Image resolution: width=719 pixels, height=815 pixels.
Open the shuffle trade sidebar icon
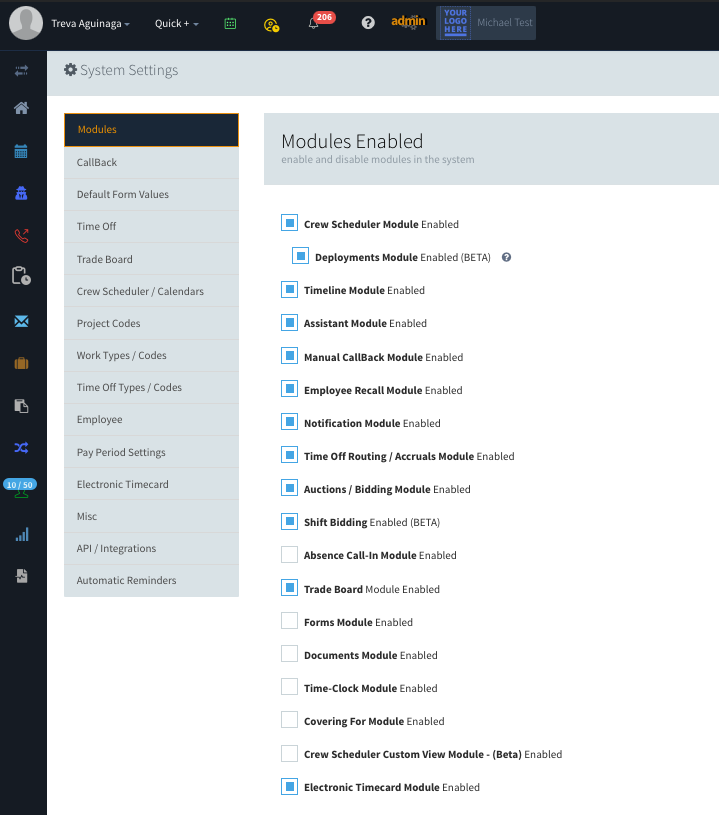click(x=21, y=448)
